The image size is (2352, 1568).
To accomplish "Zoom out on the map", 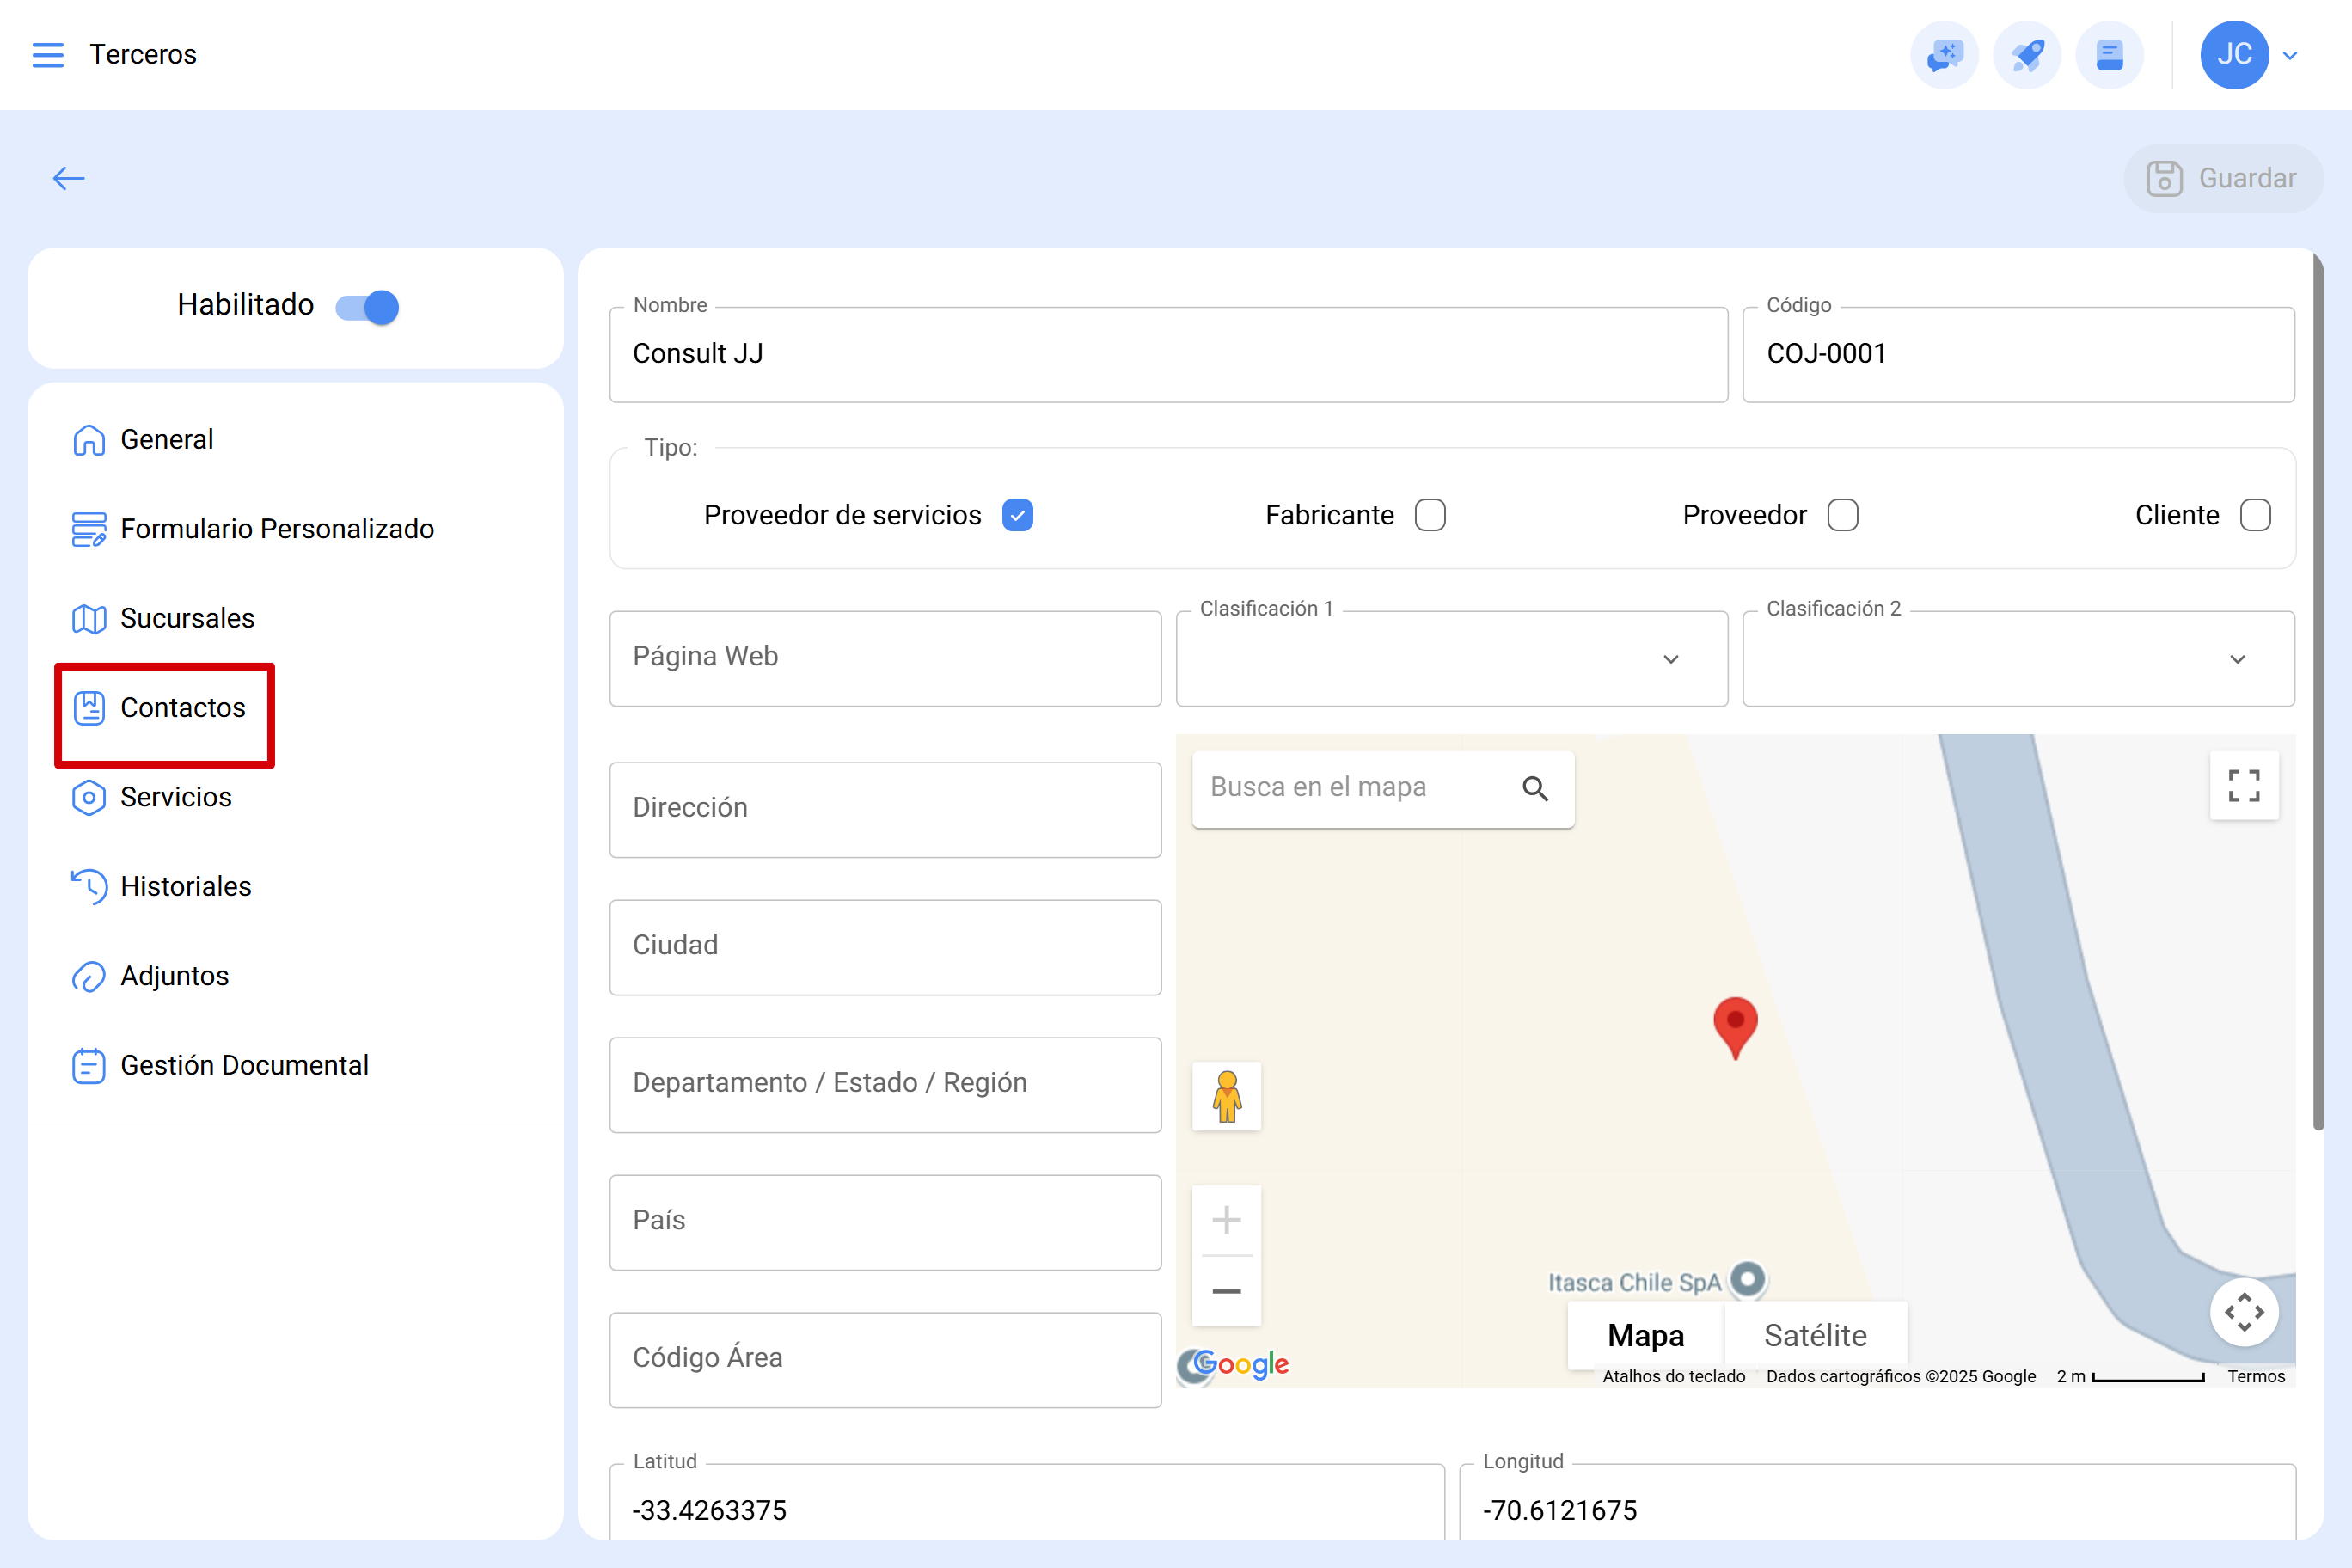I will [1227, 1291].
